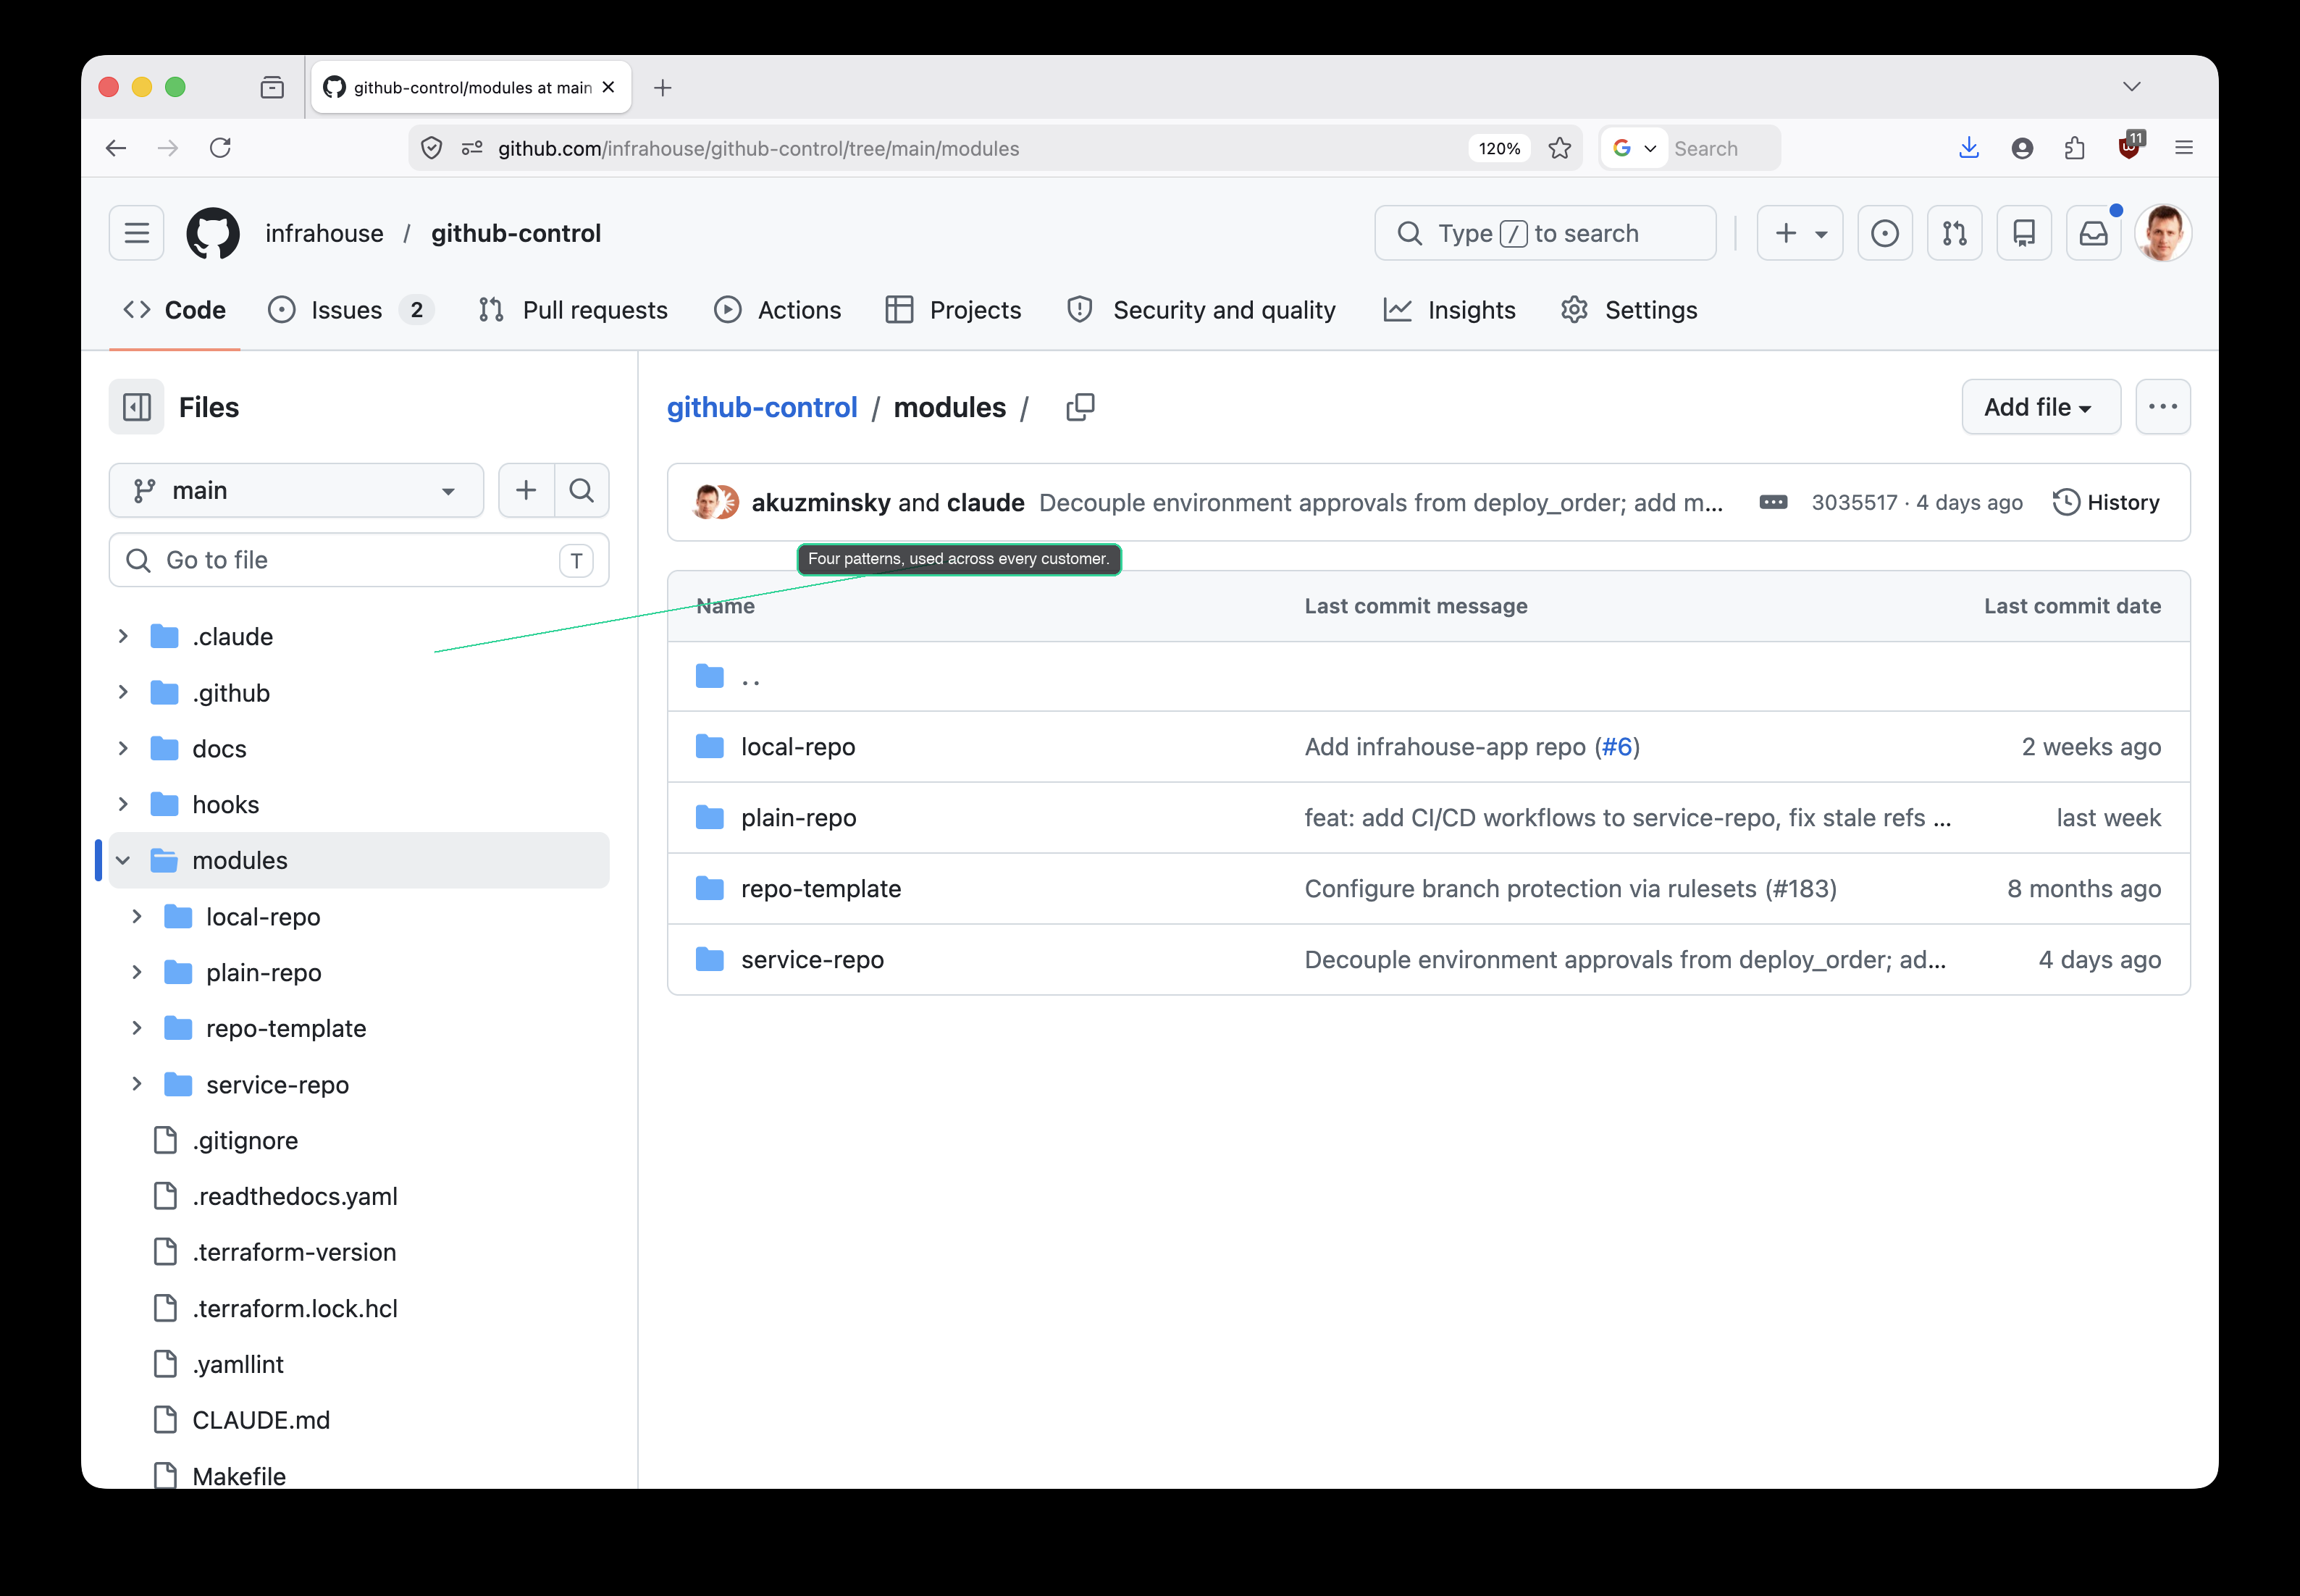This screenshot has width=2300, height=1596.
Task: Reset the 120% page zoom indicator
Action: 1499,148
